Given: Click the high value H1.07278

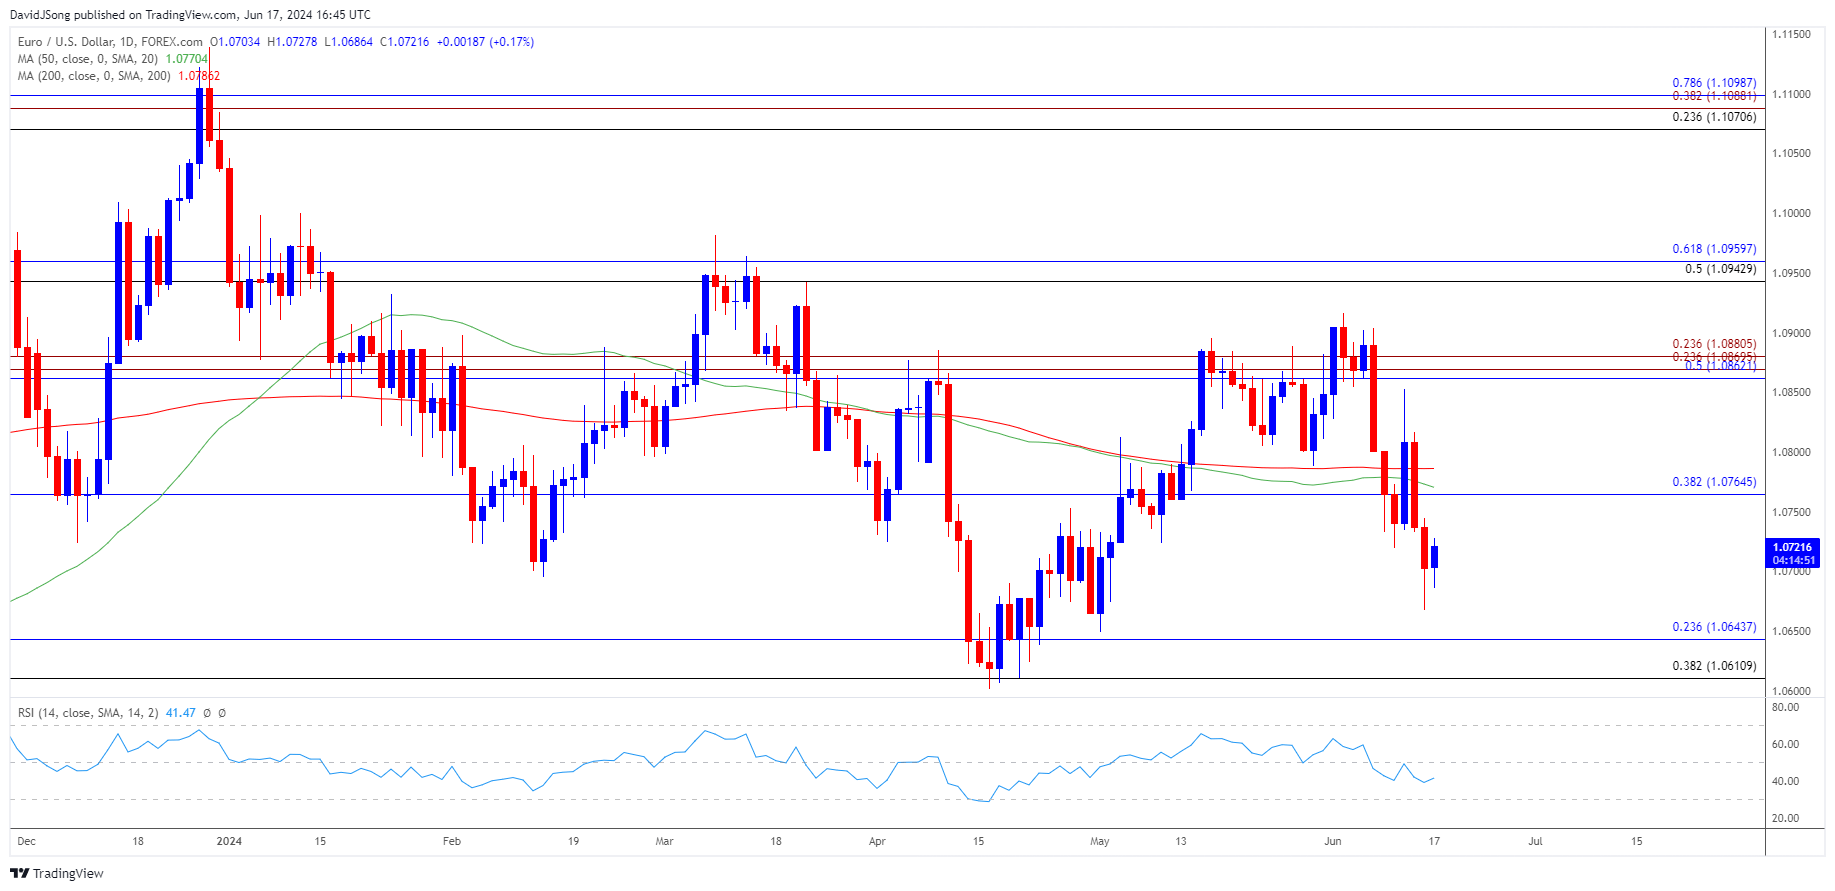Looking at the screenshot, I should (x=292, y=42).
